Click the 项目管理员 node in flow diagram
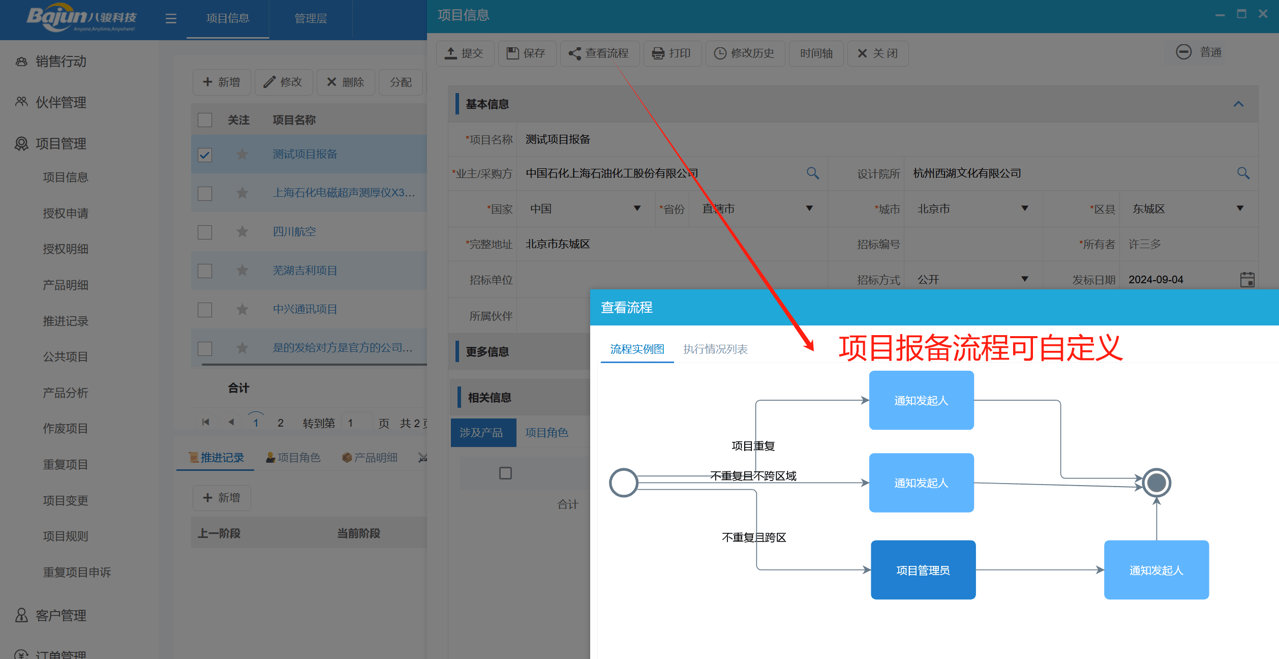Screen dimensions: 1279x659 pos(922,570)
